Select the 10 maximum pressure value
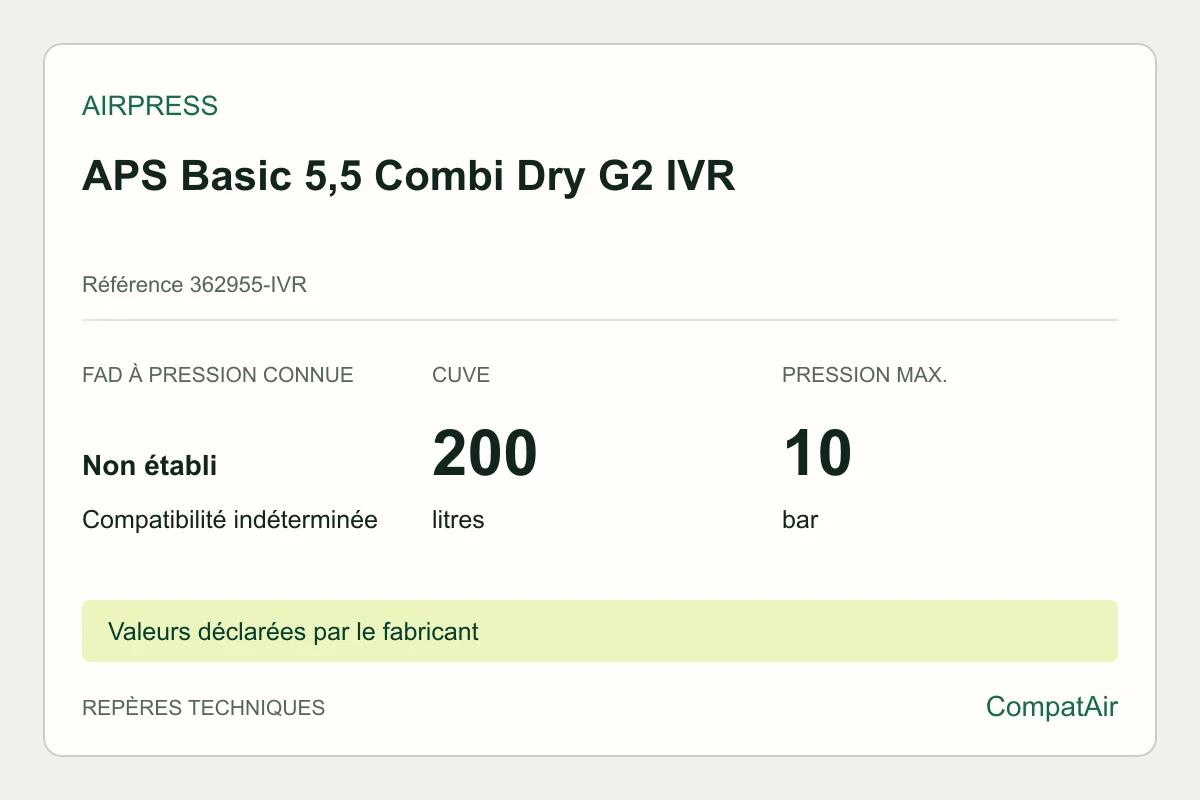Viewport: 1200px width, 800px height. tap(817, 453)
